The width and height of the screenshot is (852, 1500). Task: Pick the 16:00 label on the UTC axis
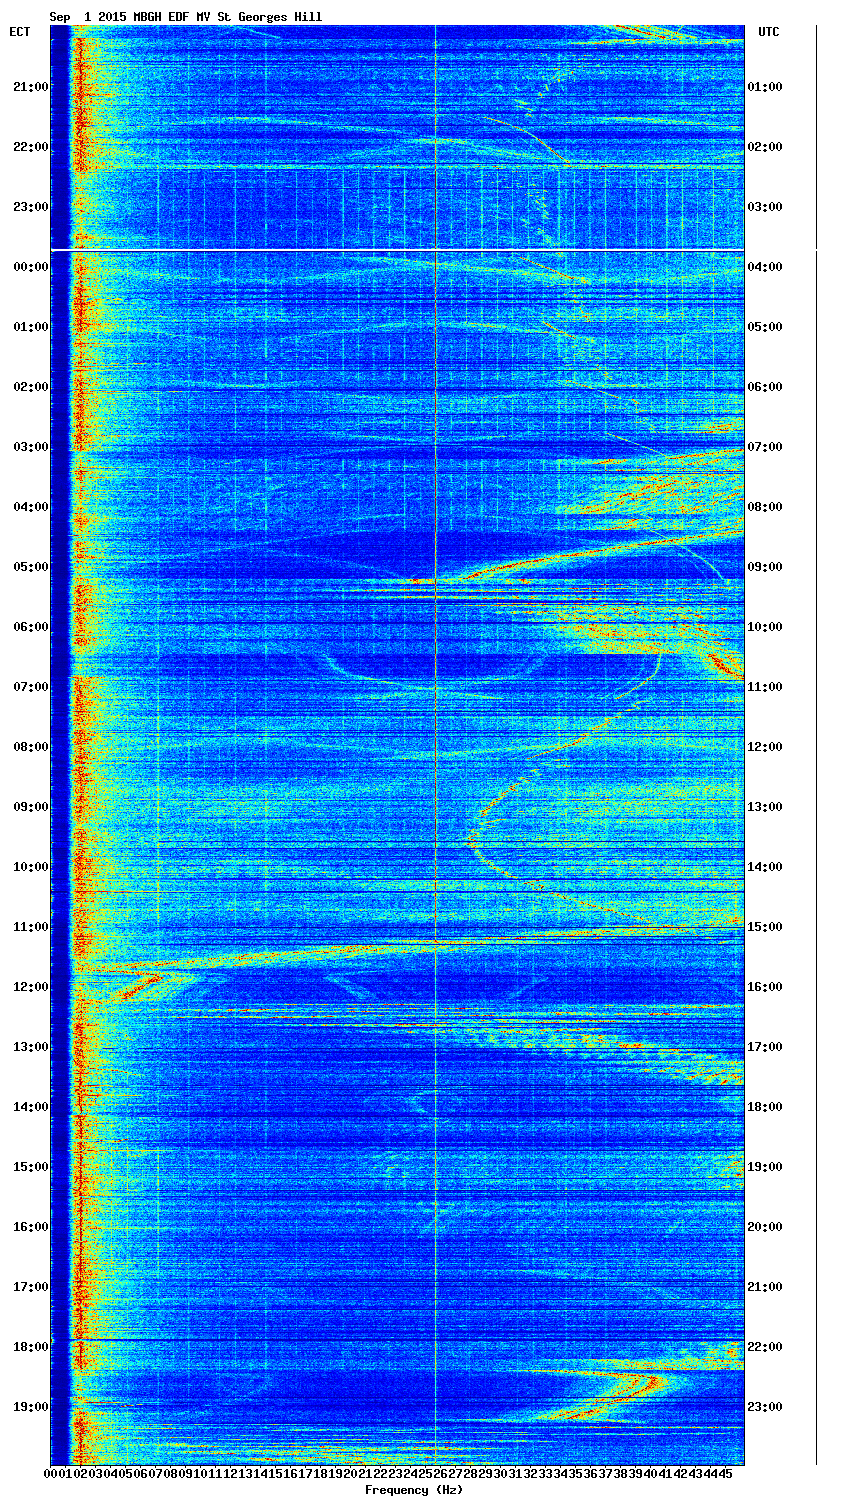click(765, 987)
